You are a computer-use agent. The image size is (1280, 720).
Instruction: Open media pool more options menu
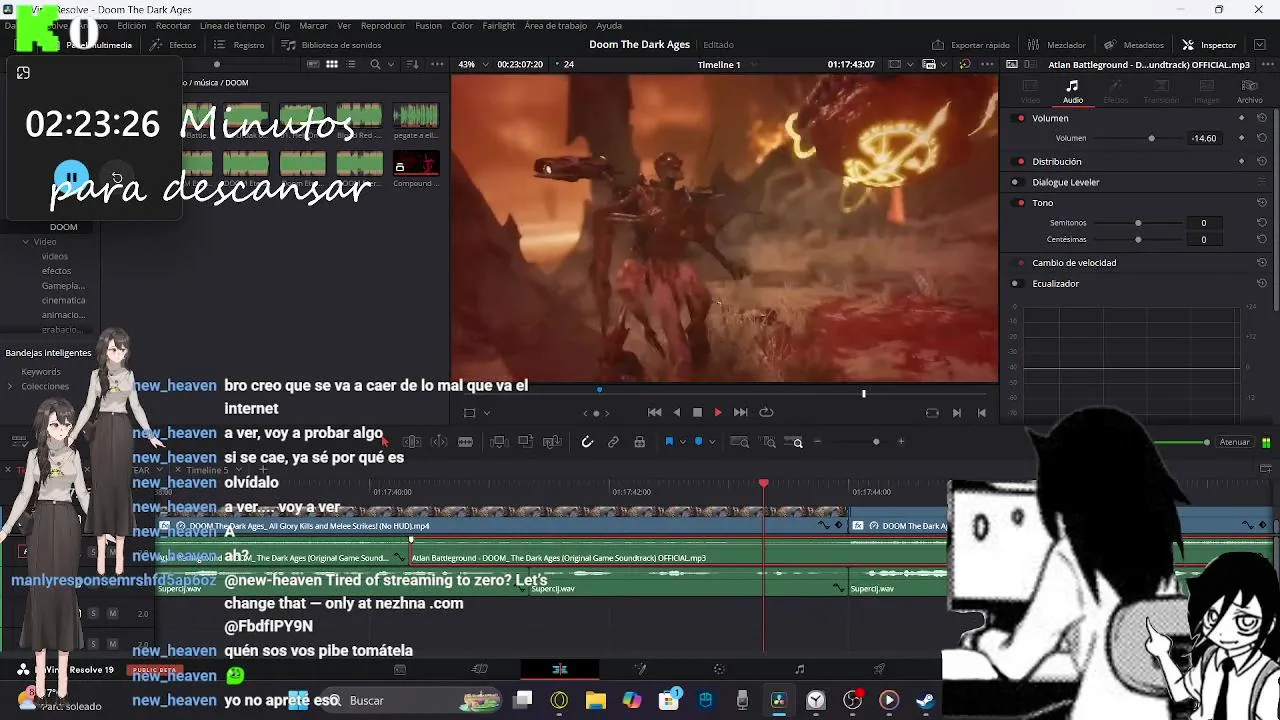tap(437, 64)
